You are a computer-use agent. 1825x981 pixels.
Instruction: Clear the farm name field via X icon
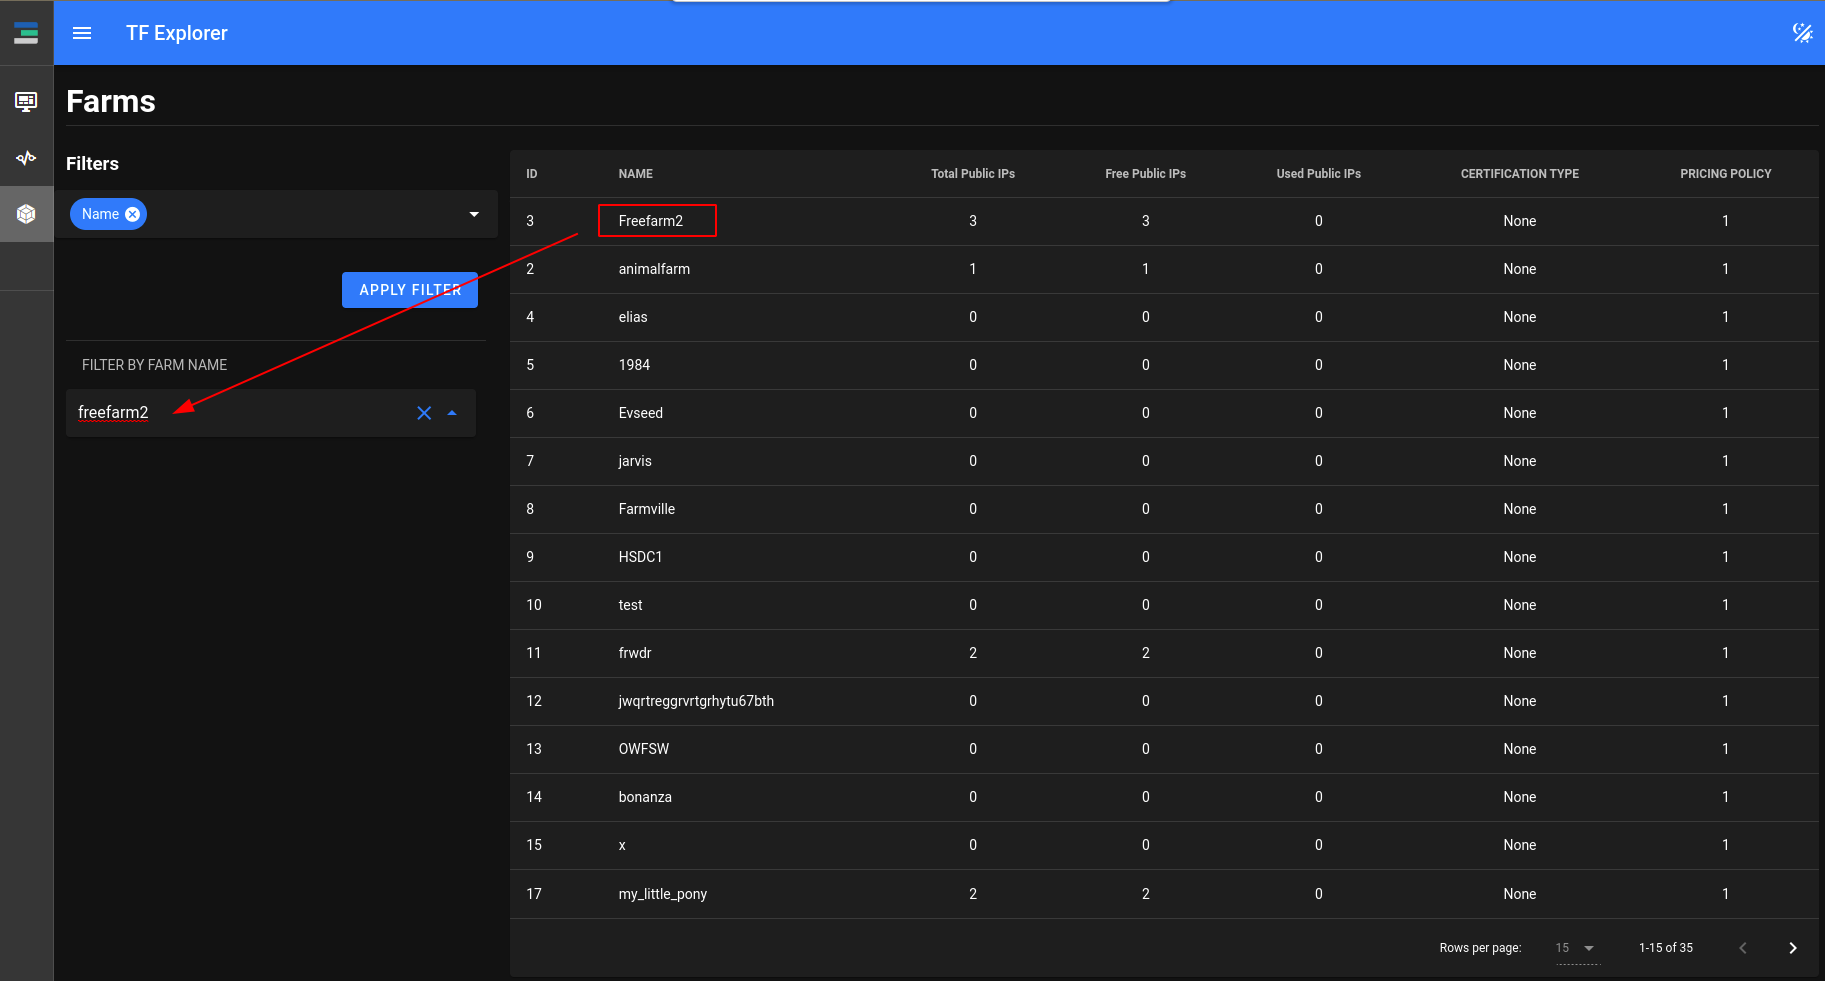coord(424,413)
